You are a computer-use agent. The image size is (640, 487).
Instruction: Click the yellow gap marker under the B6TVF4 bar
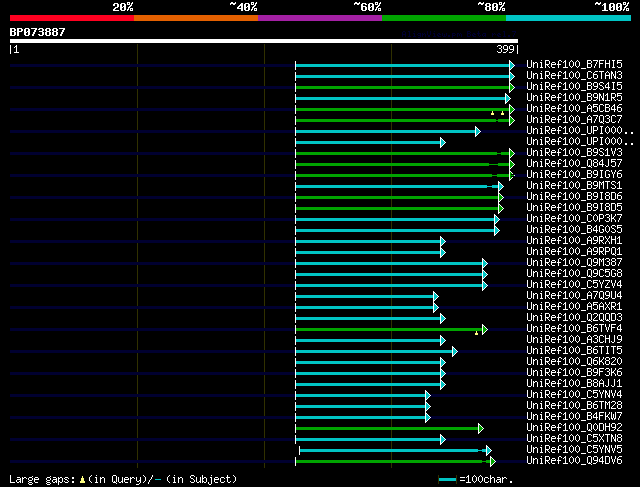point(476,334)
